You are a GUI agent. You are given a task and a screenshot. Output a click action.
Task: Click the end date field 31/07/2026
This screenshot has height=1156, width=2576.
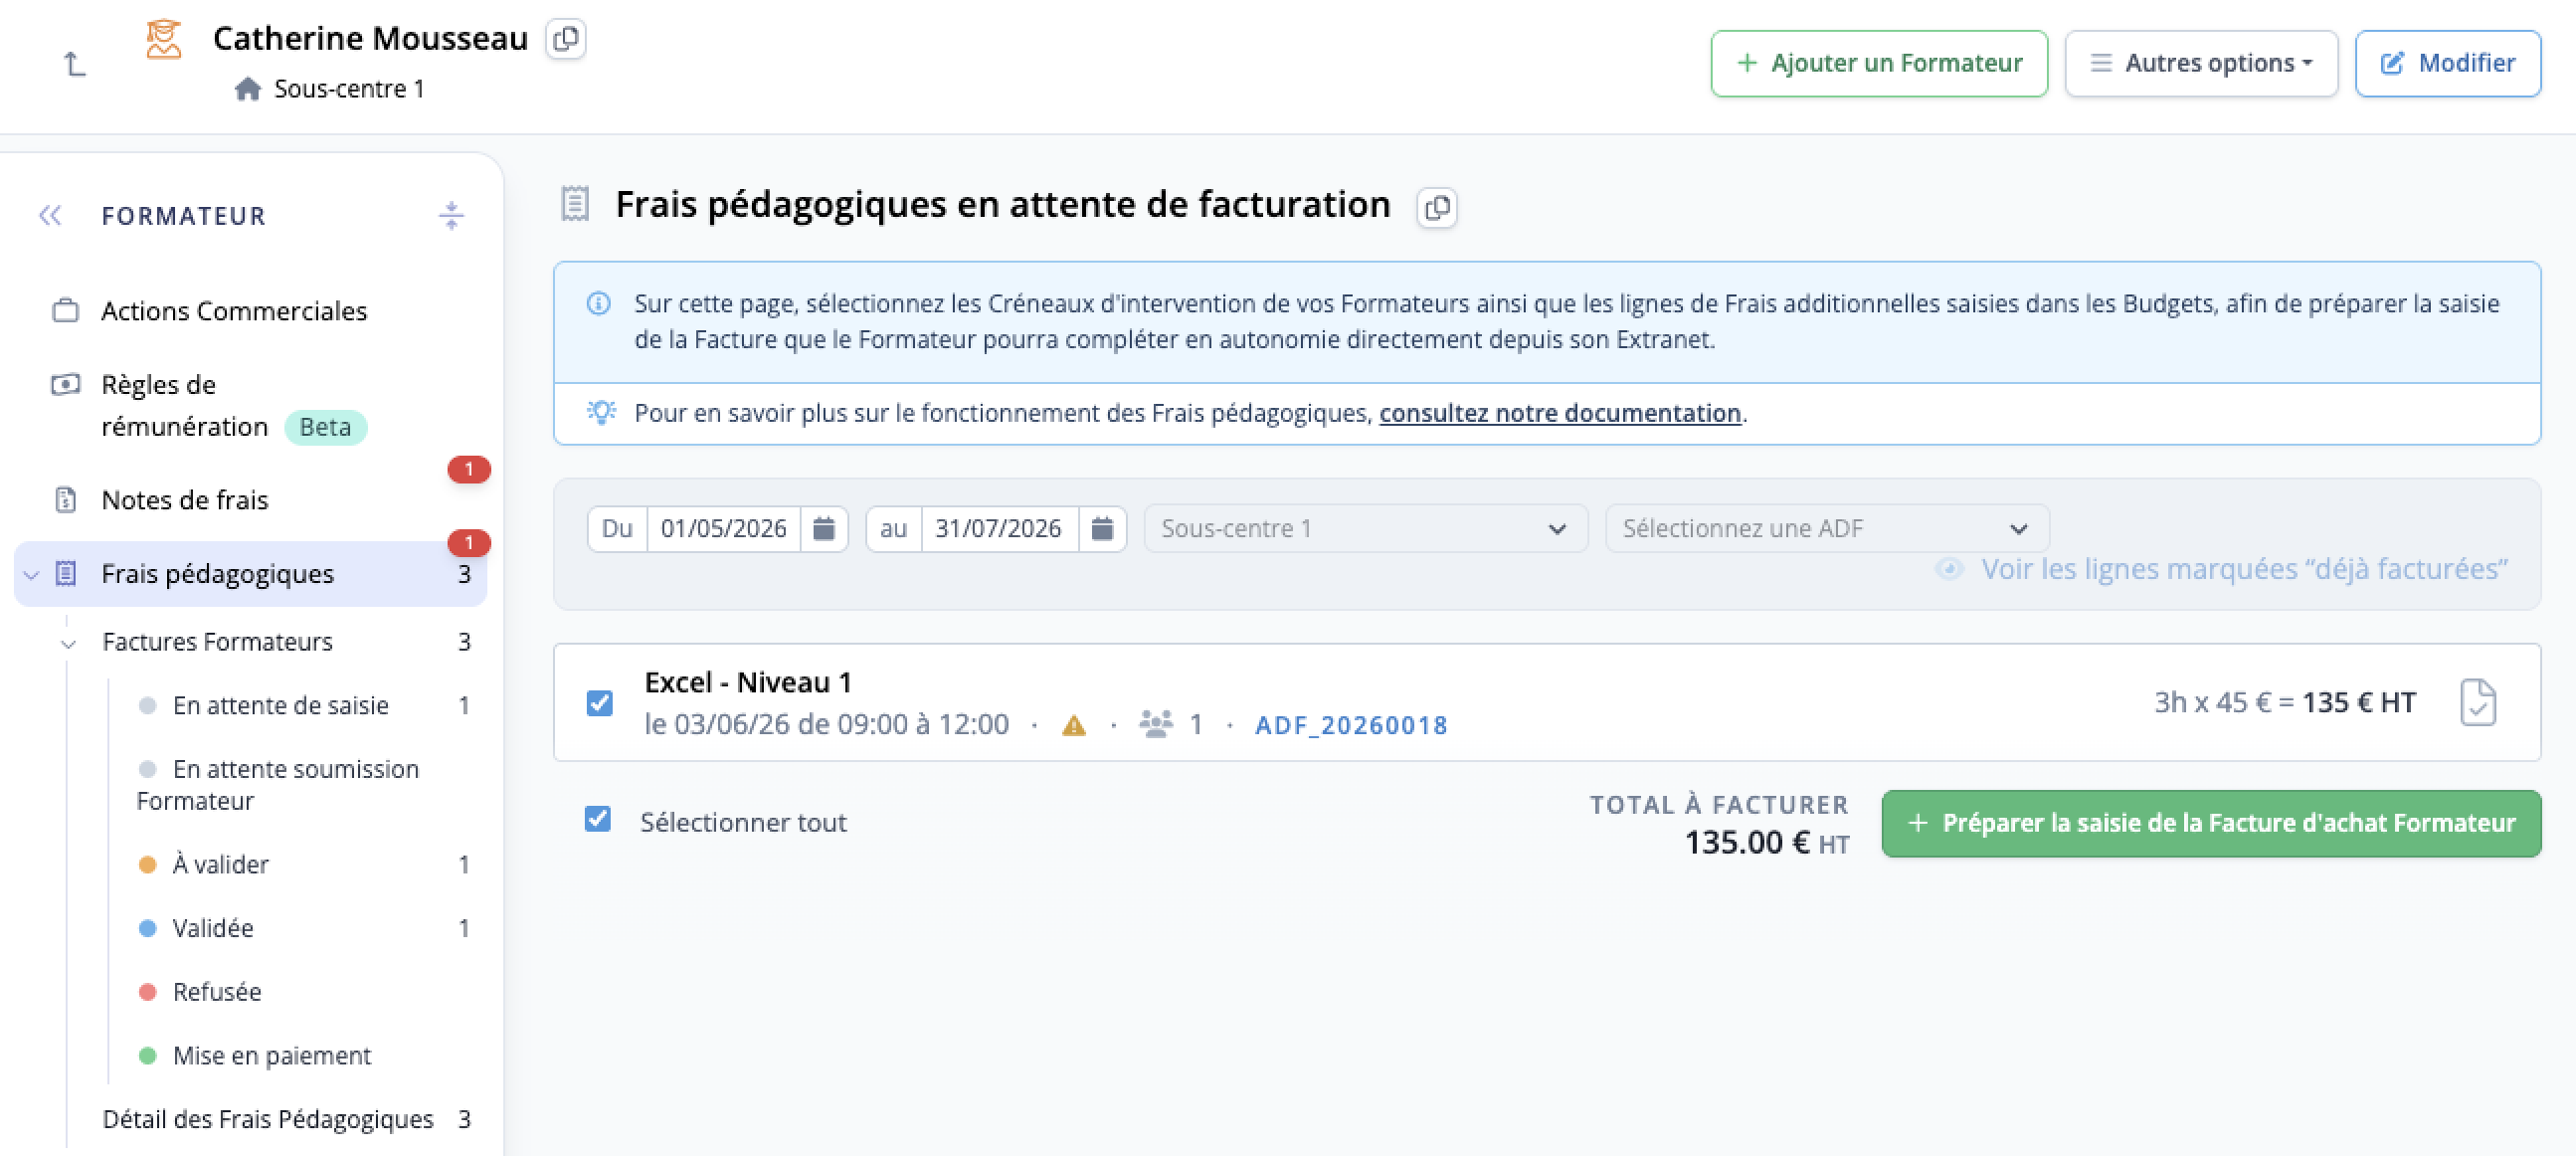(999, 528)
